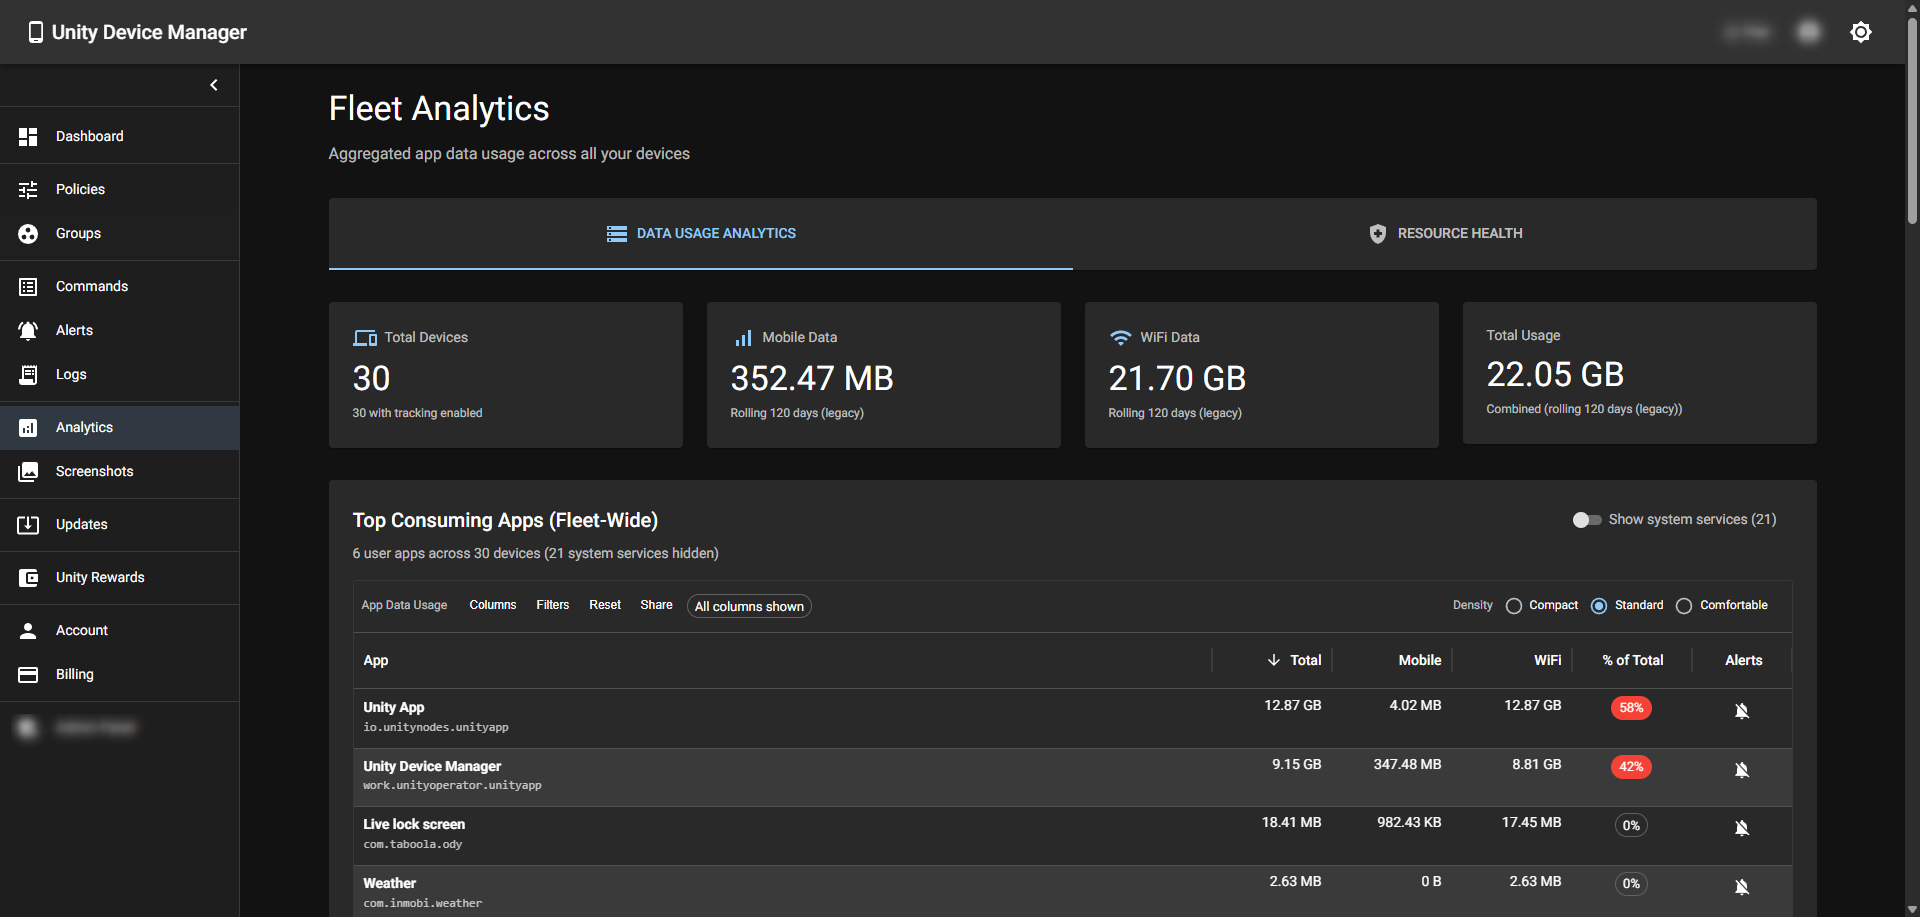Screen dimensions: 1920x917
Task: Open the Dashboard menu item
Action: coord(119,136)
